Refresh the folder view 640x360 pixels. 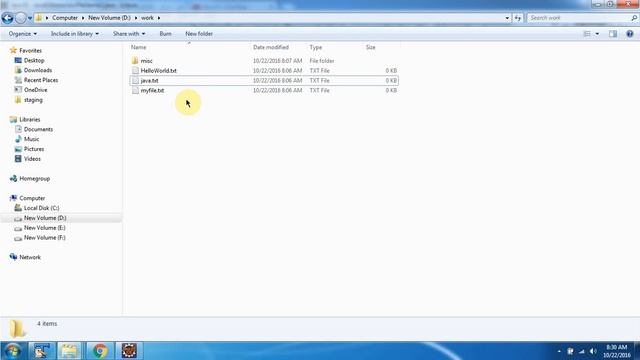pyautogui.click(x=518, y=18)
